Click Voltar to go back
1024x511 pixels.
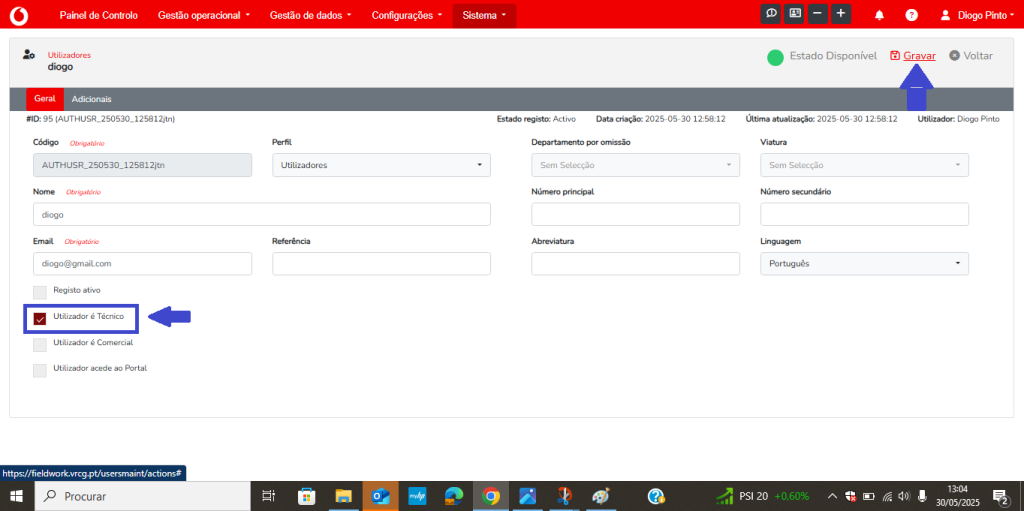tap(978, 56)
